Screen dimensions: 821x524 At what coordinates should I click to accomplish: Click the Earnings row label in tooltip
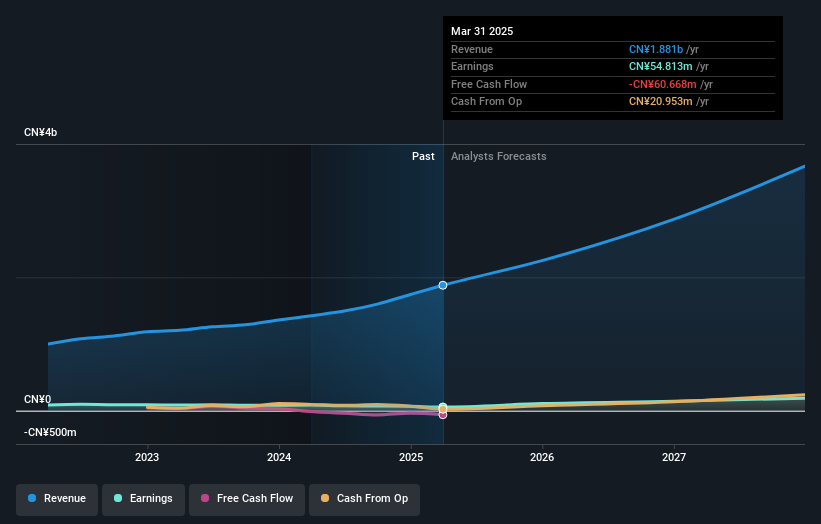472,66
